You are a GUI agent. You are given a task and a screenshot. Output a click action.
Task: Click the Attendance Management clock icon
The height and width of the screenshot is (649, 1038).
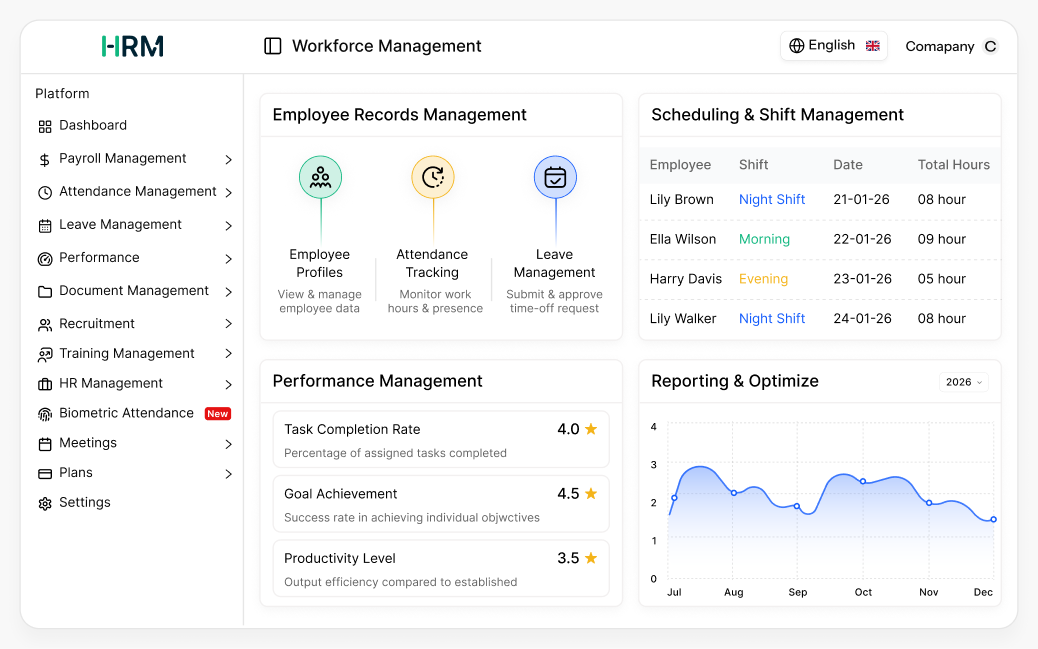pyautogui.click(x=44, y=191)
